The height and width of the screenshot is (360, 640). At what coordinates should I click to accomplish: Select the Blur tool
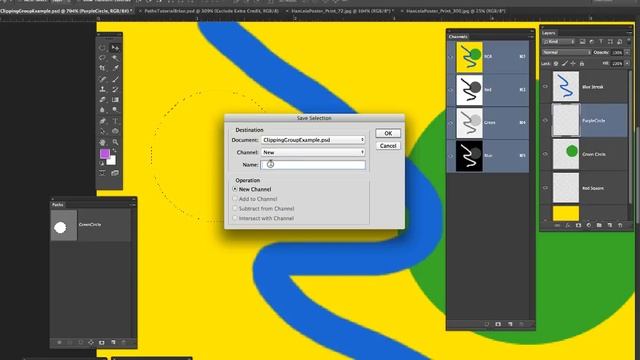[102, 110]
